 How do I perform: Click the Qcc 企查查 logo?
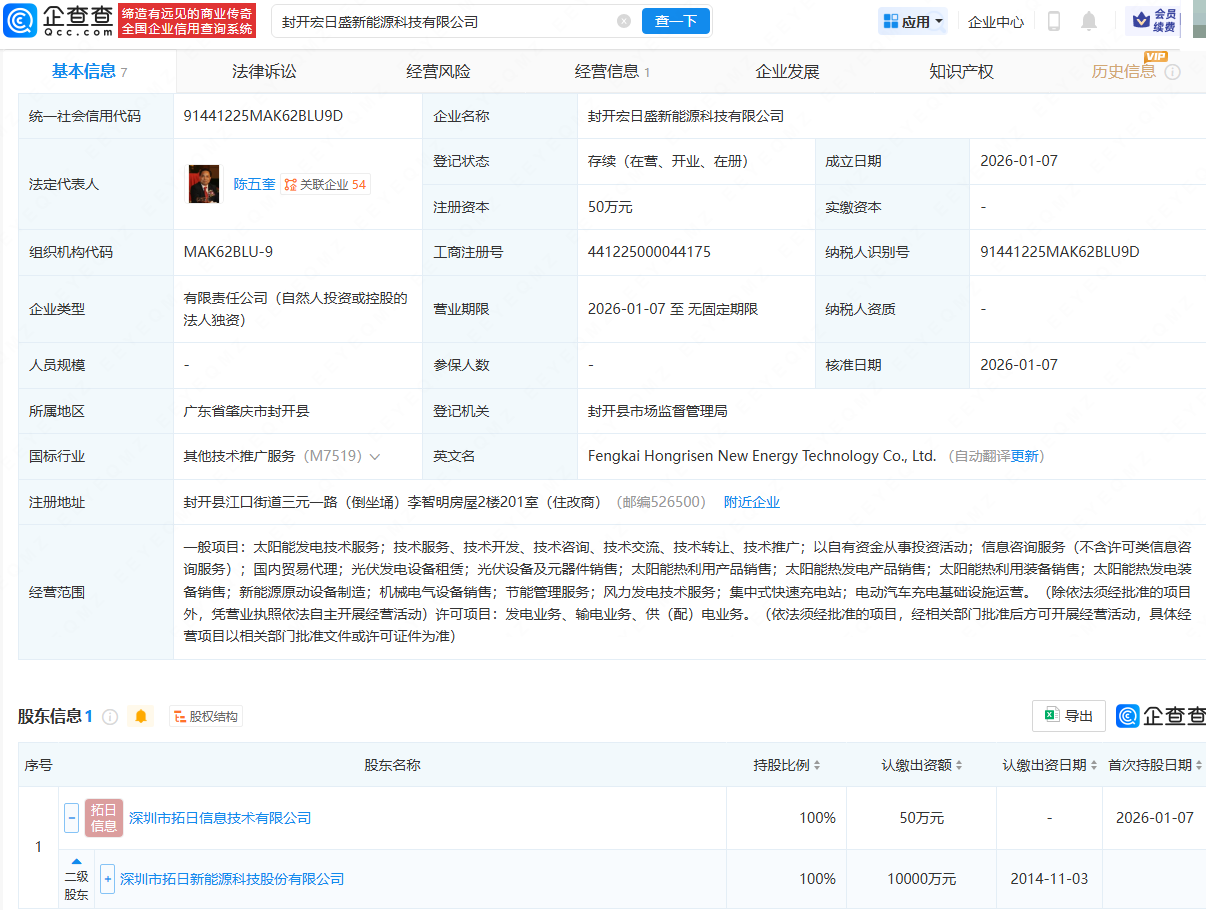pos(60,20)
